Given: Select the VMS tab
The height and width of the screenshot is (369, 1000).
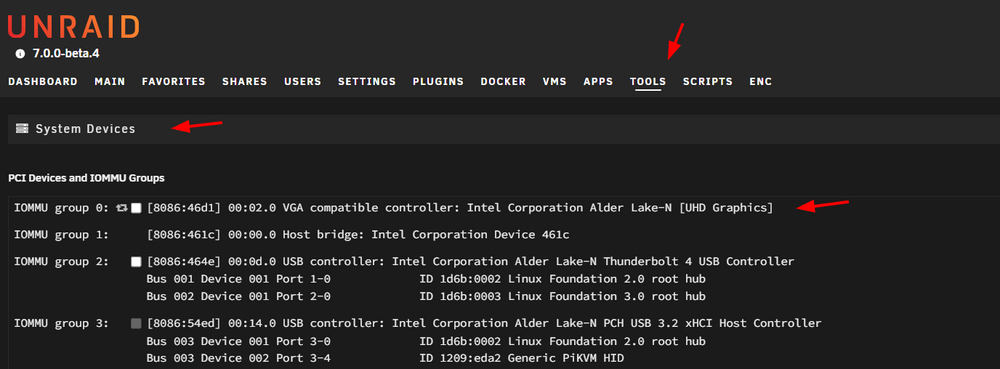Looking at the screenshot, I should [x=554, y=82].
